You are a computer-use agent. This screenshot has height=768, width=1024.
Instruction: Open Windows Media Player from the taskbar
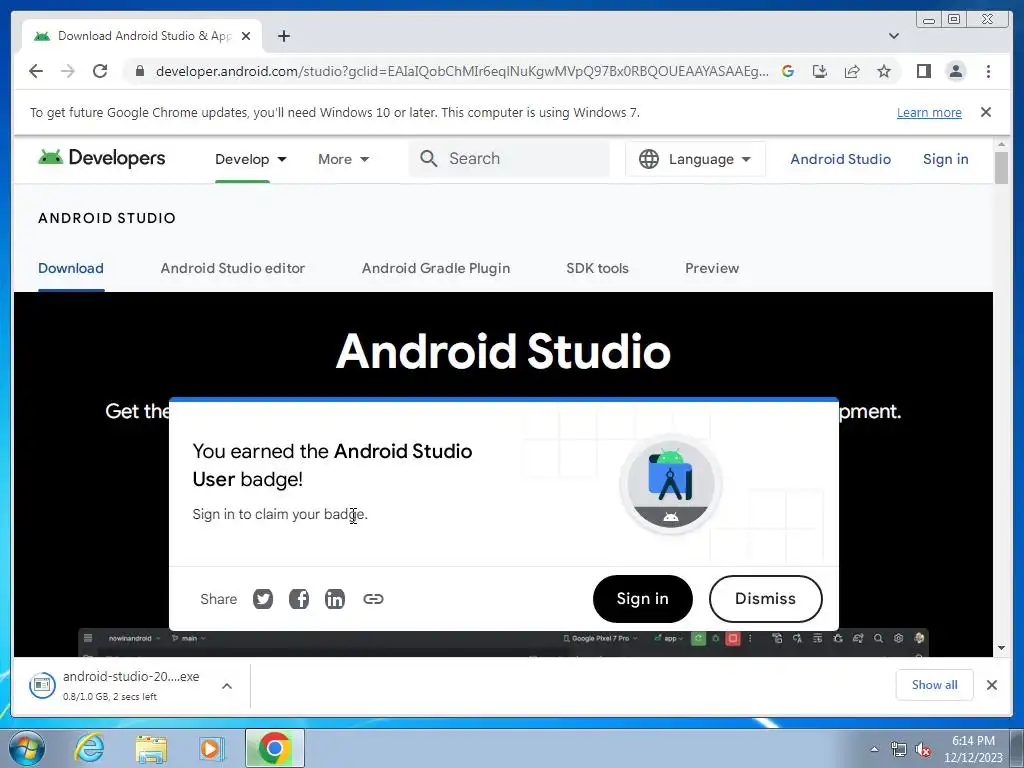(212, 748)
